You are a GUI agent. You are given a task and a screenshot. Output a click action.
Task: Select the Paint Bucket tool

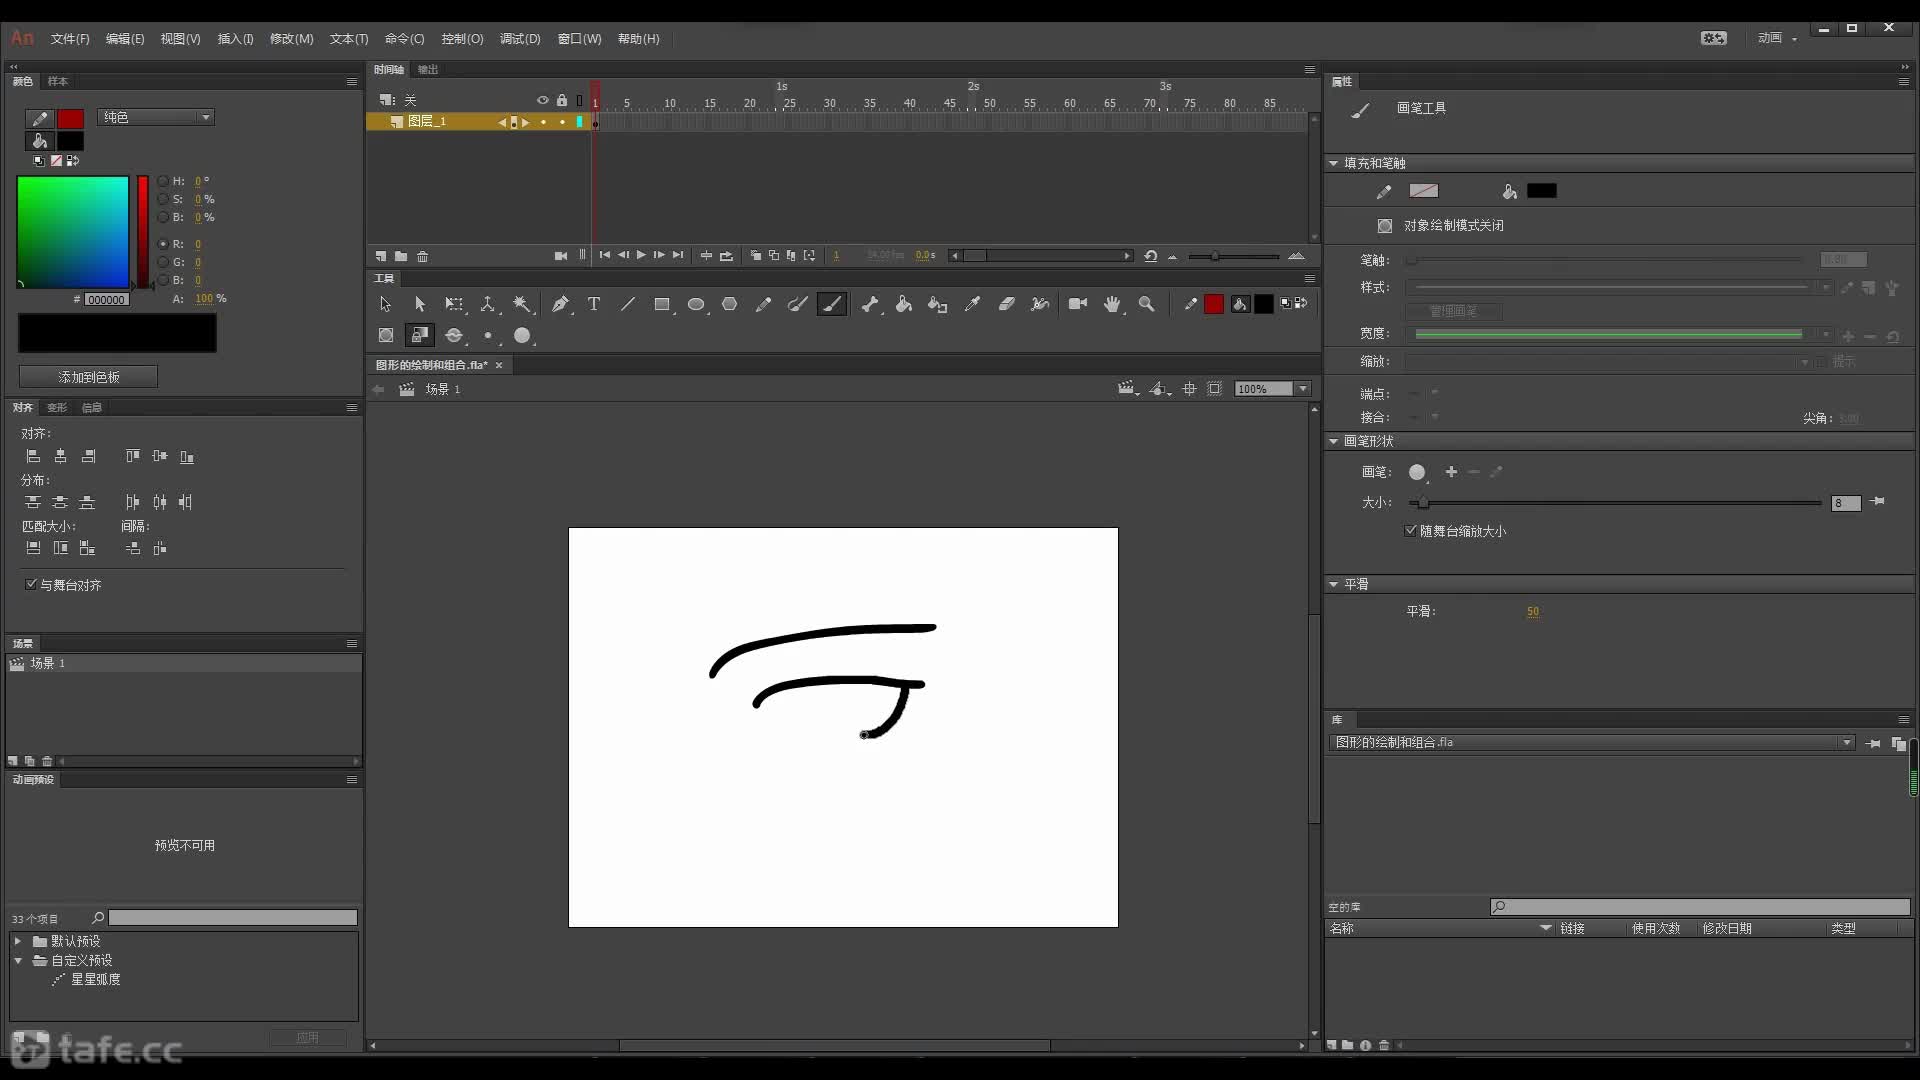coord(904,304)
